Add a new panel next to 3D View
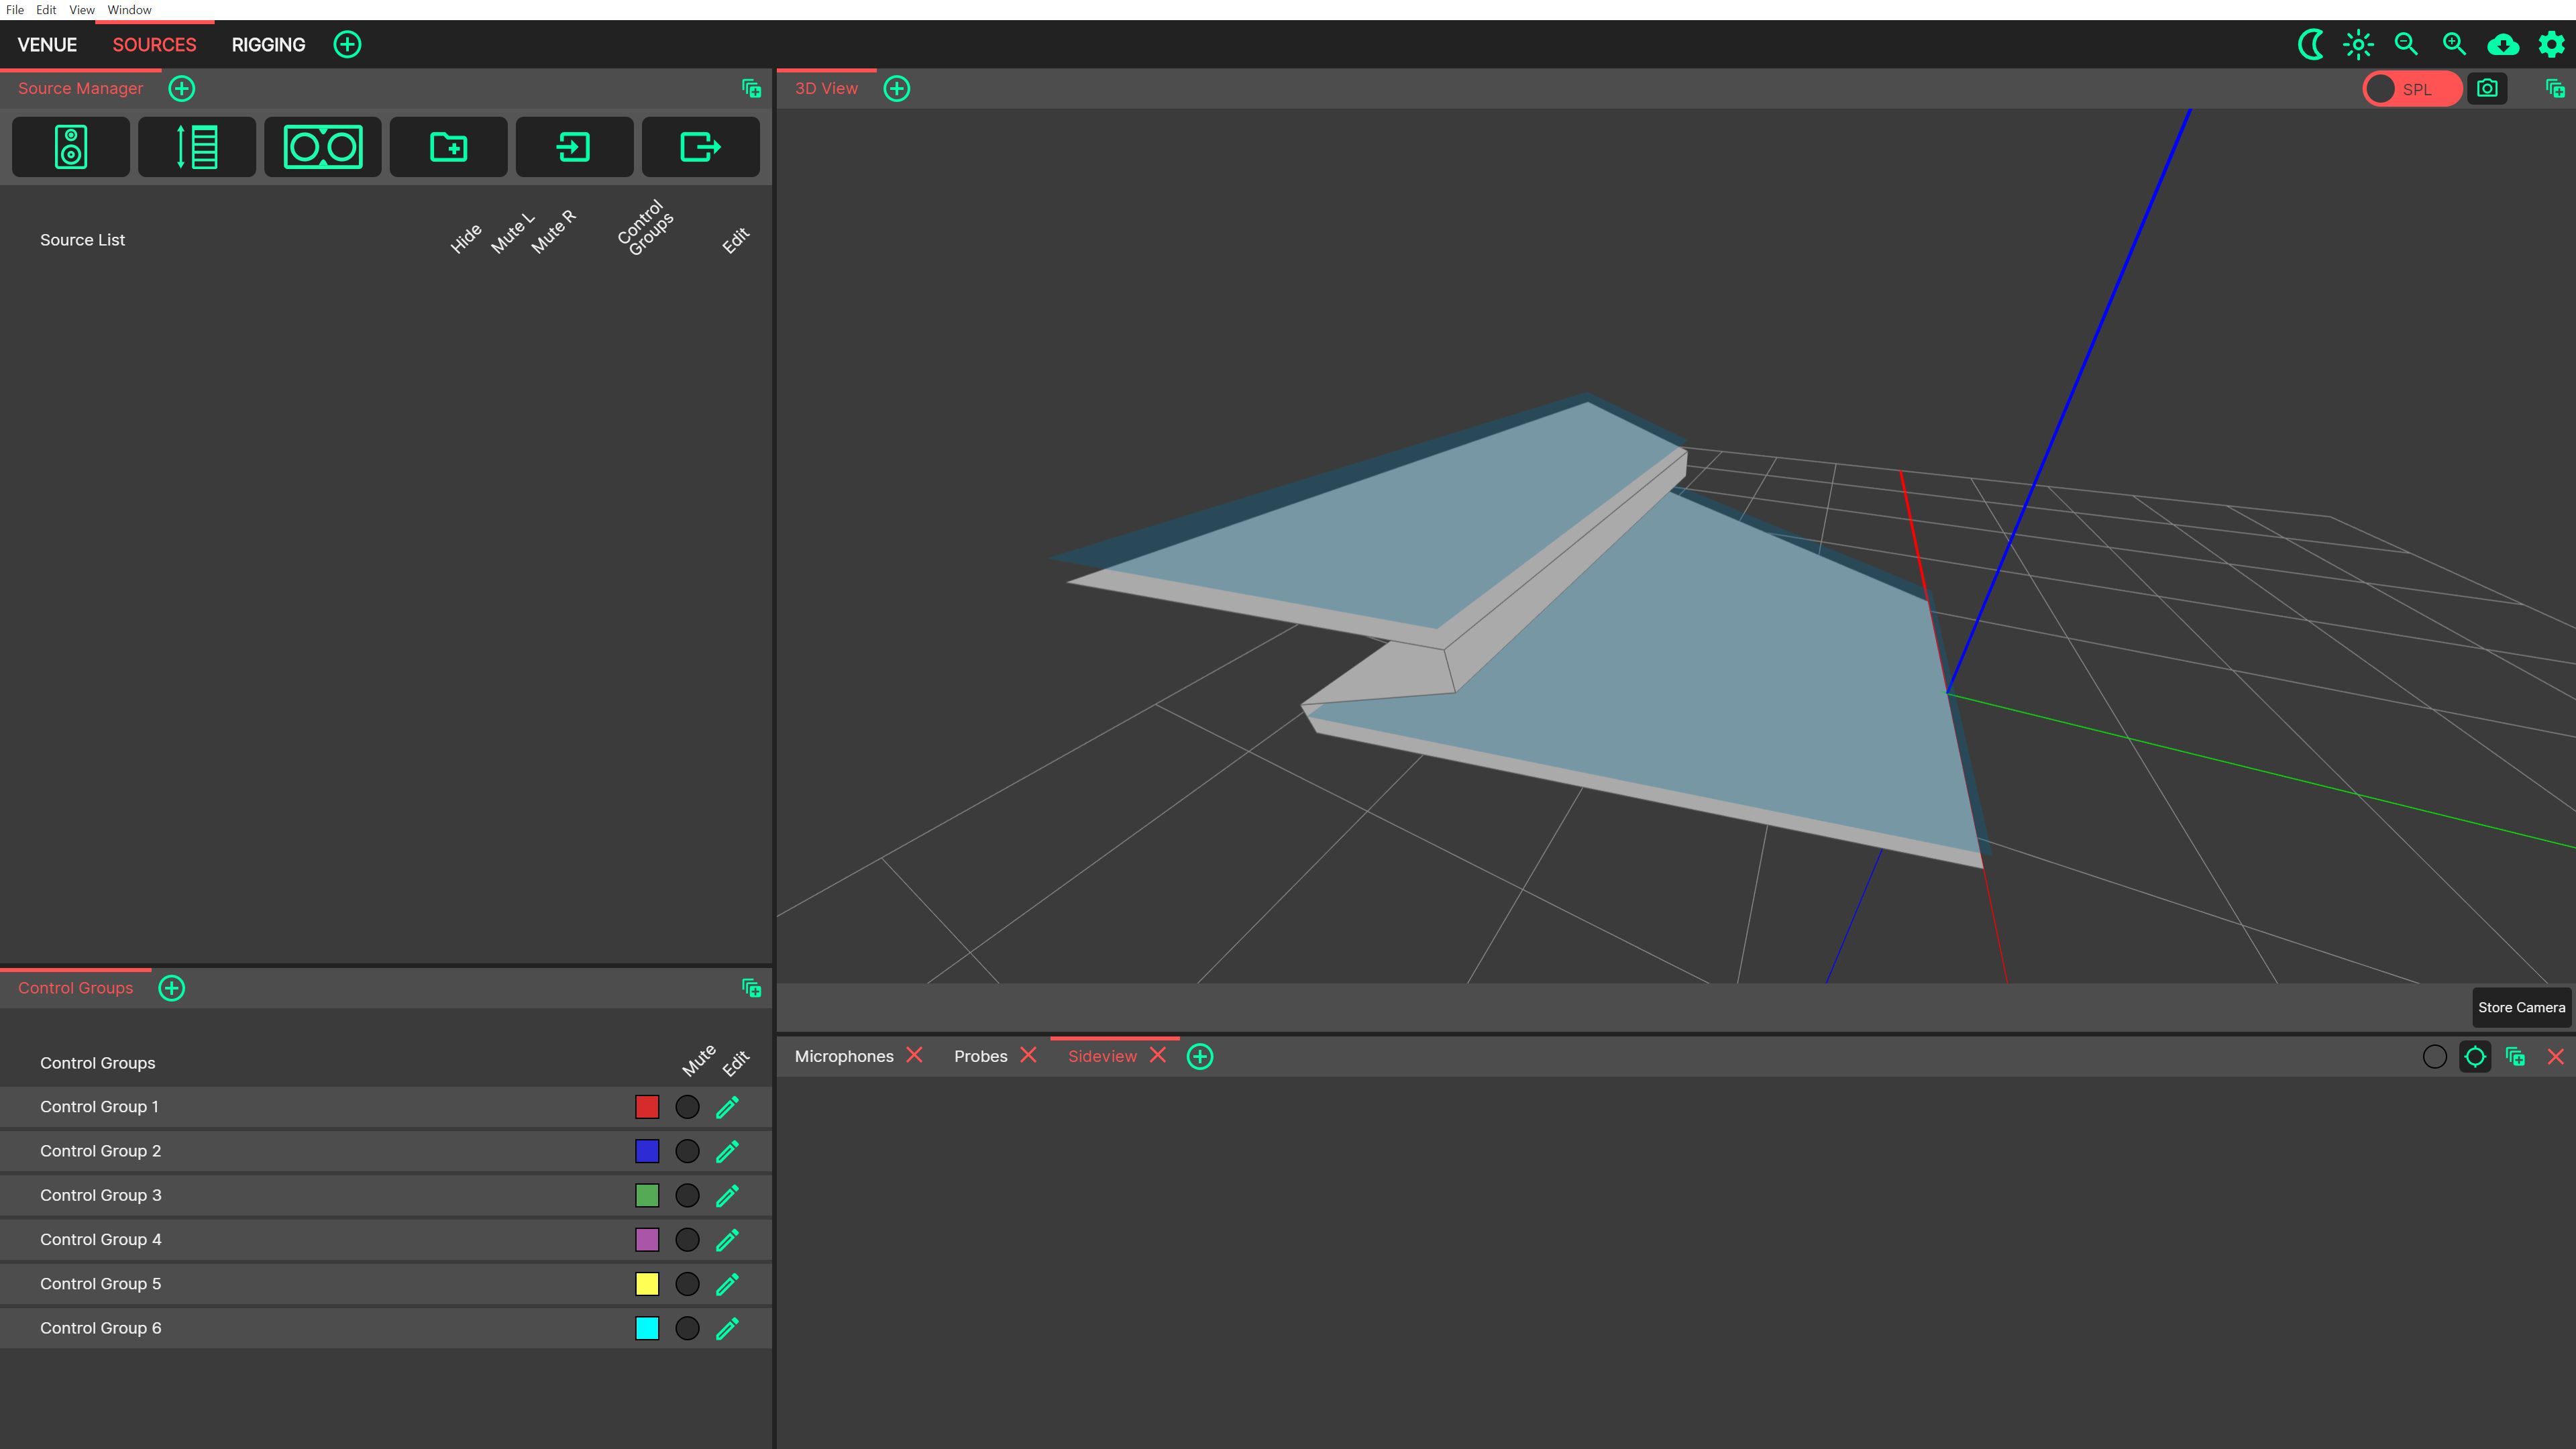 897,89
